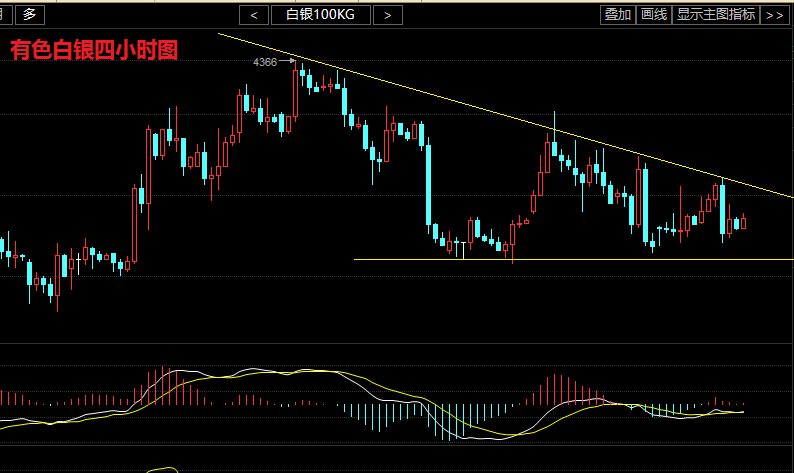This screenshot has width=794, height=473.
Task: Open the 叠加 overlay option
Action: (x=617, y=14)
